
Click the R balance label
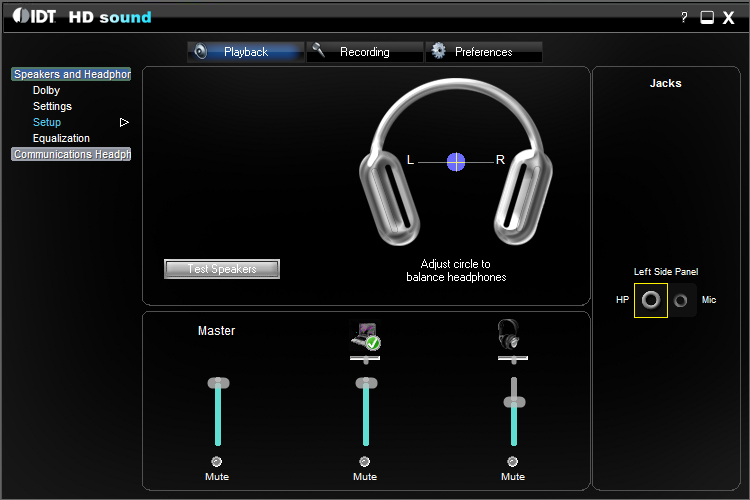point(500,160)
